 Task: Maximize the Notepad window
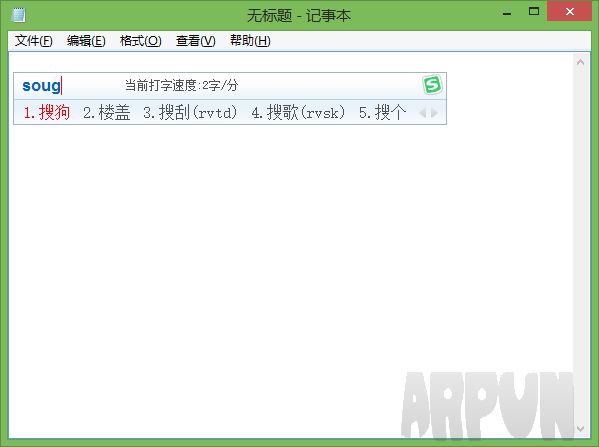tap(534, 11)
